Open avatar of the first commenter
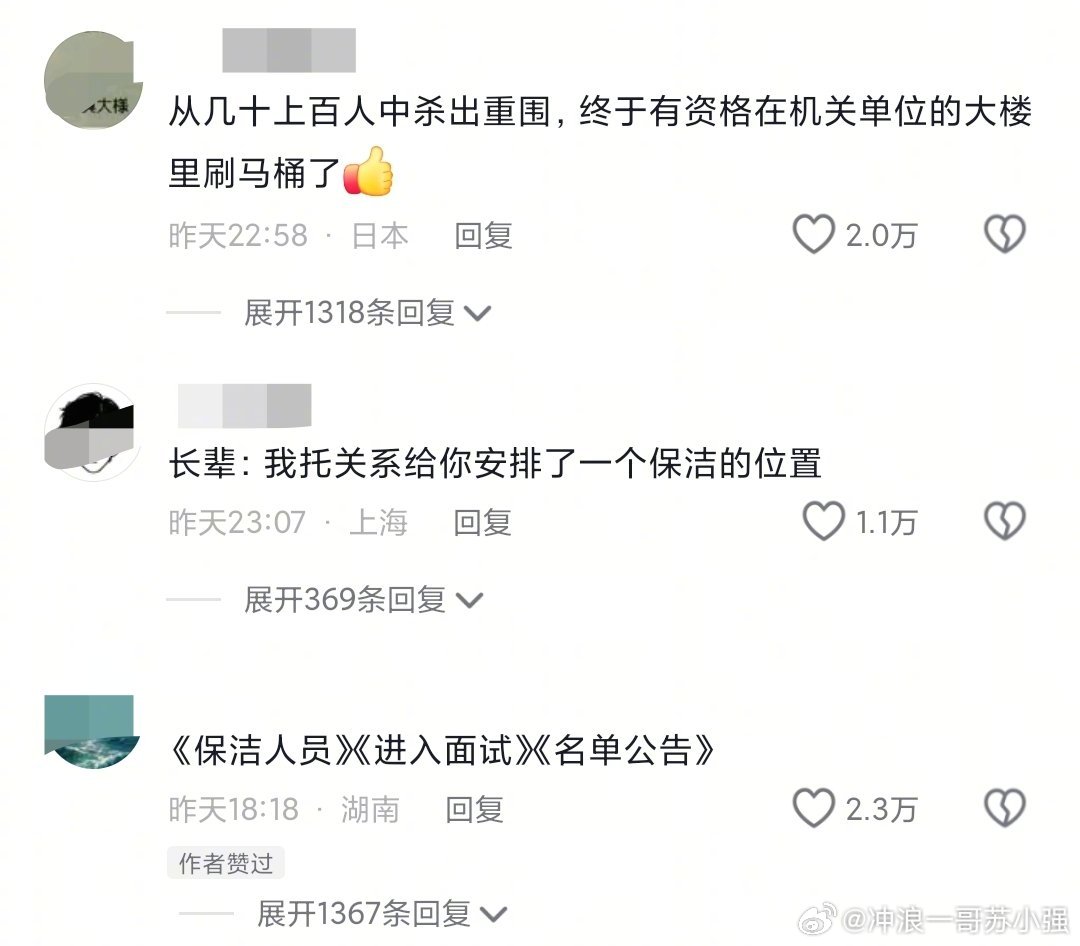This screenshot has width=1080, height=946. 93,79
